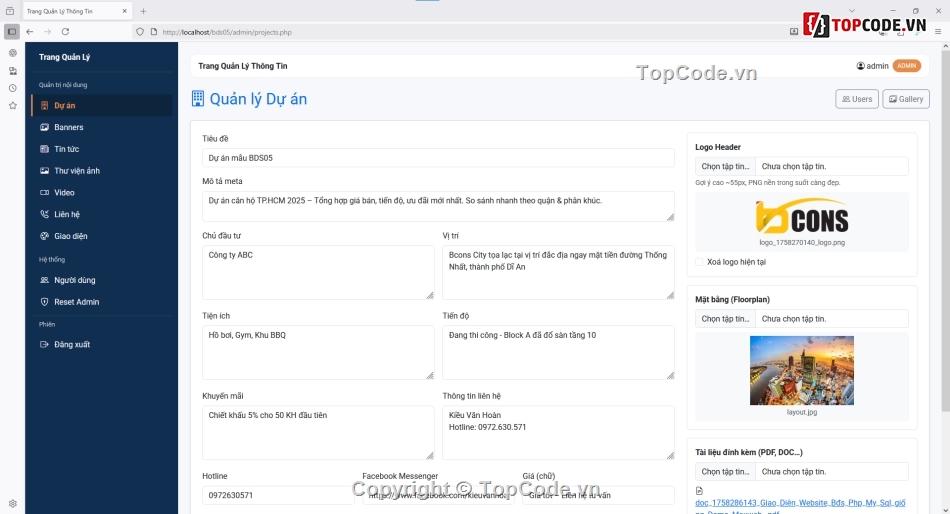Screen dimensions: 950x514
Task: Click the Người dùng users icon
Action: click(44, 280)
